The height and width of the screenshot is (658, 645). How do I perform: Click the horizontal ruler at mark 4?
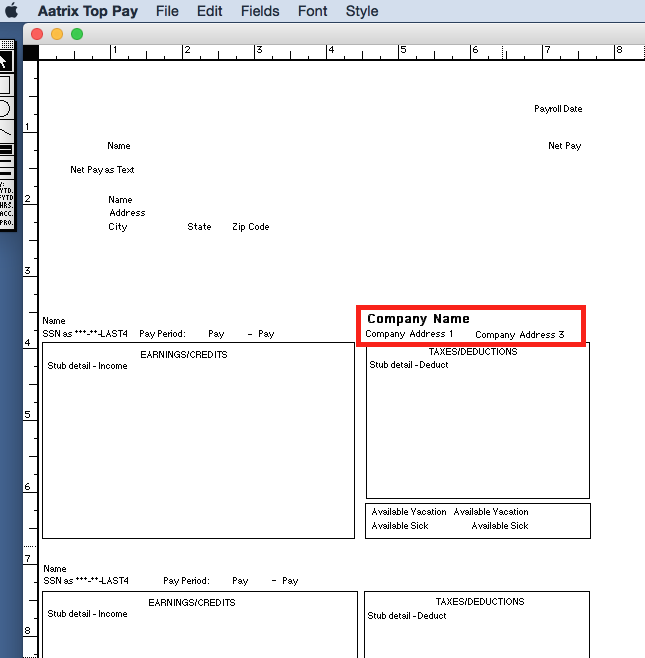point(327,52)
